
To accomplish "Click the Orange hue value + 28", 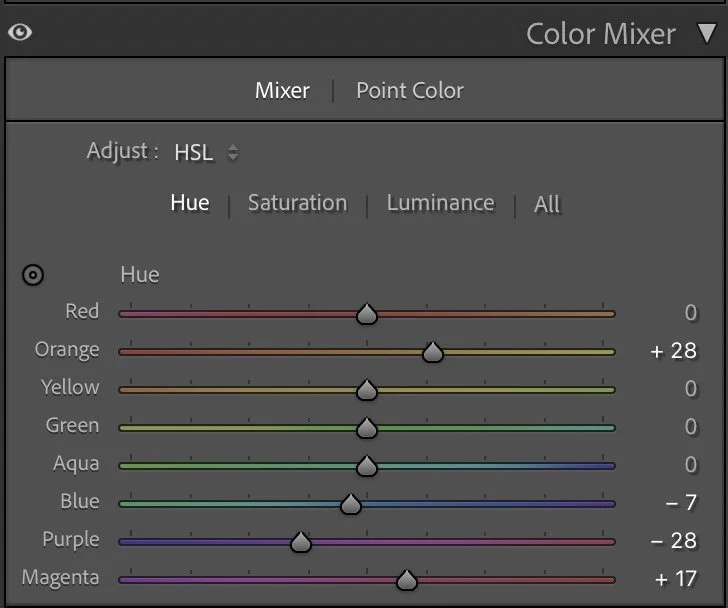I will pyautogui.click(x=674, y=351).
